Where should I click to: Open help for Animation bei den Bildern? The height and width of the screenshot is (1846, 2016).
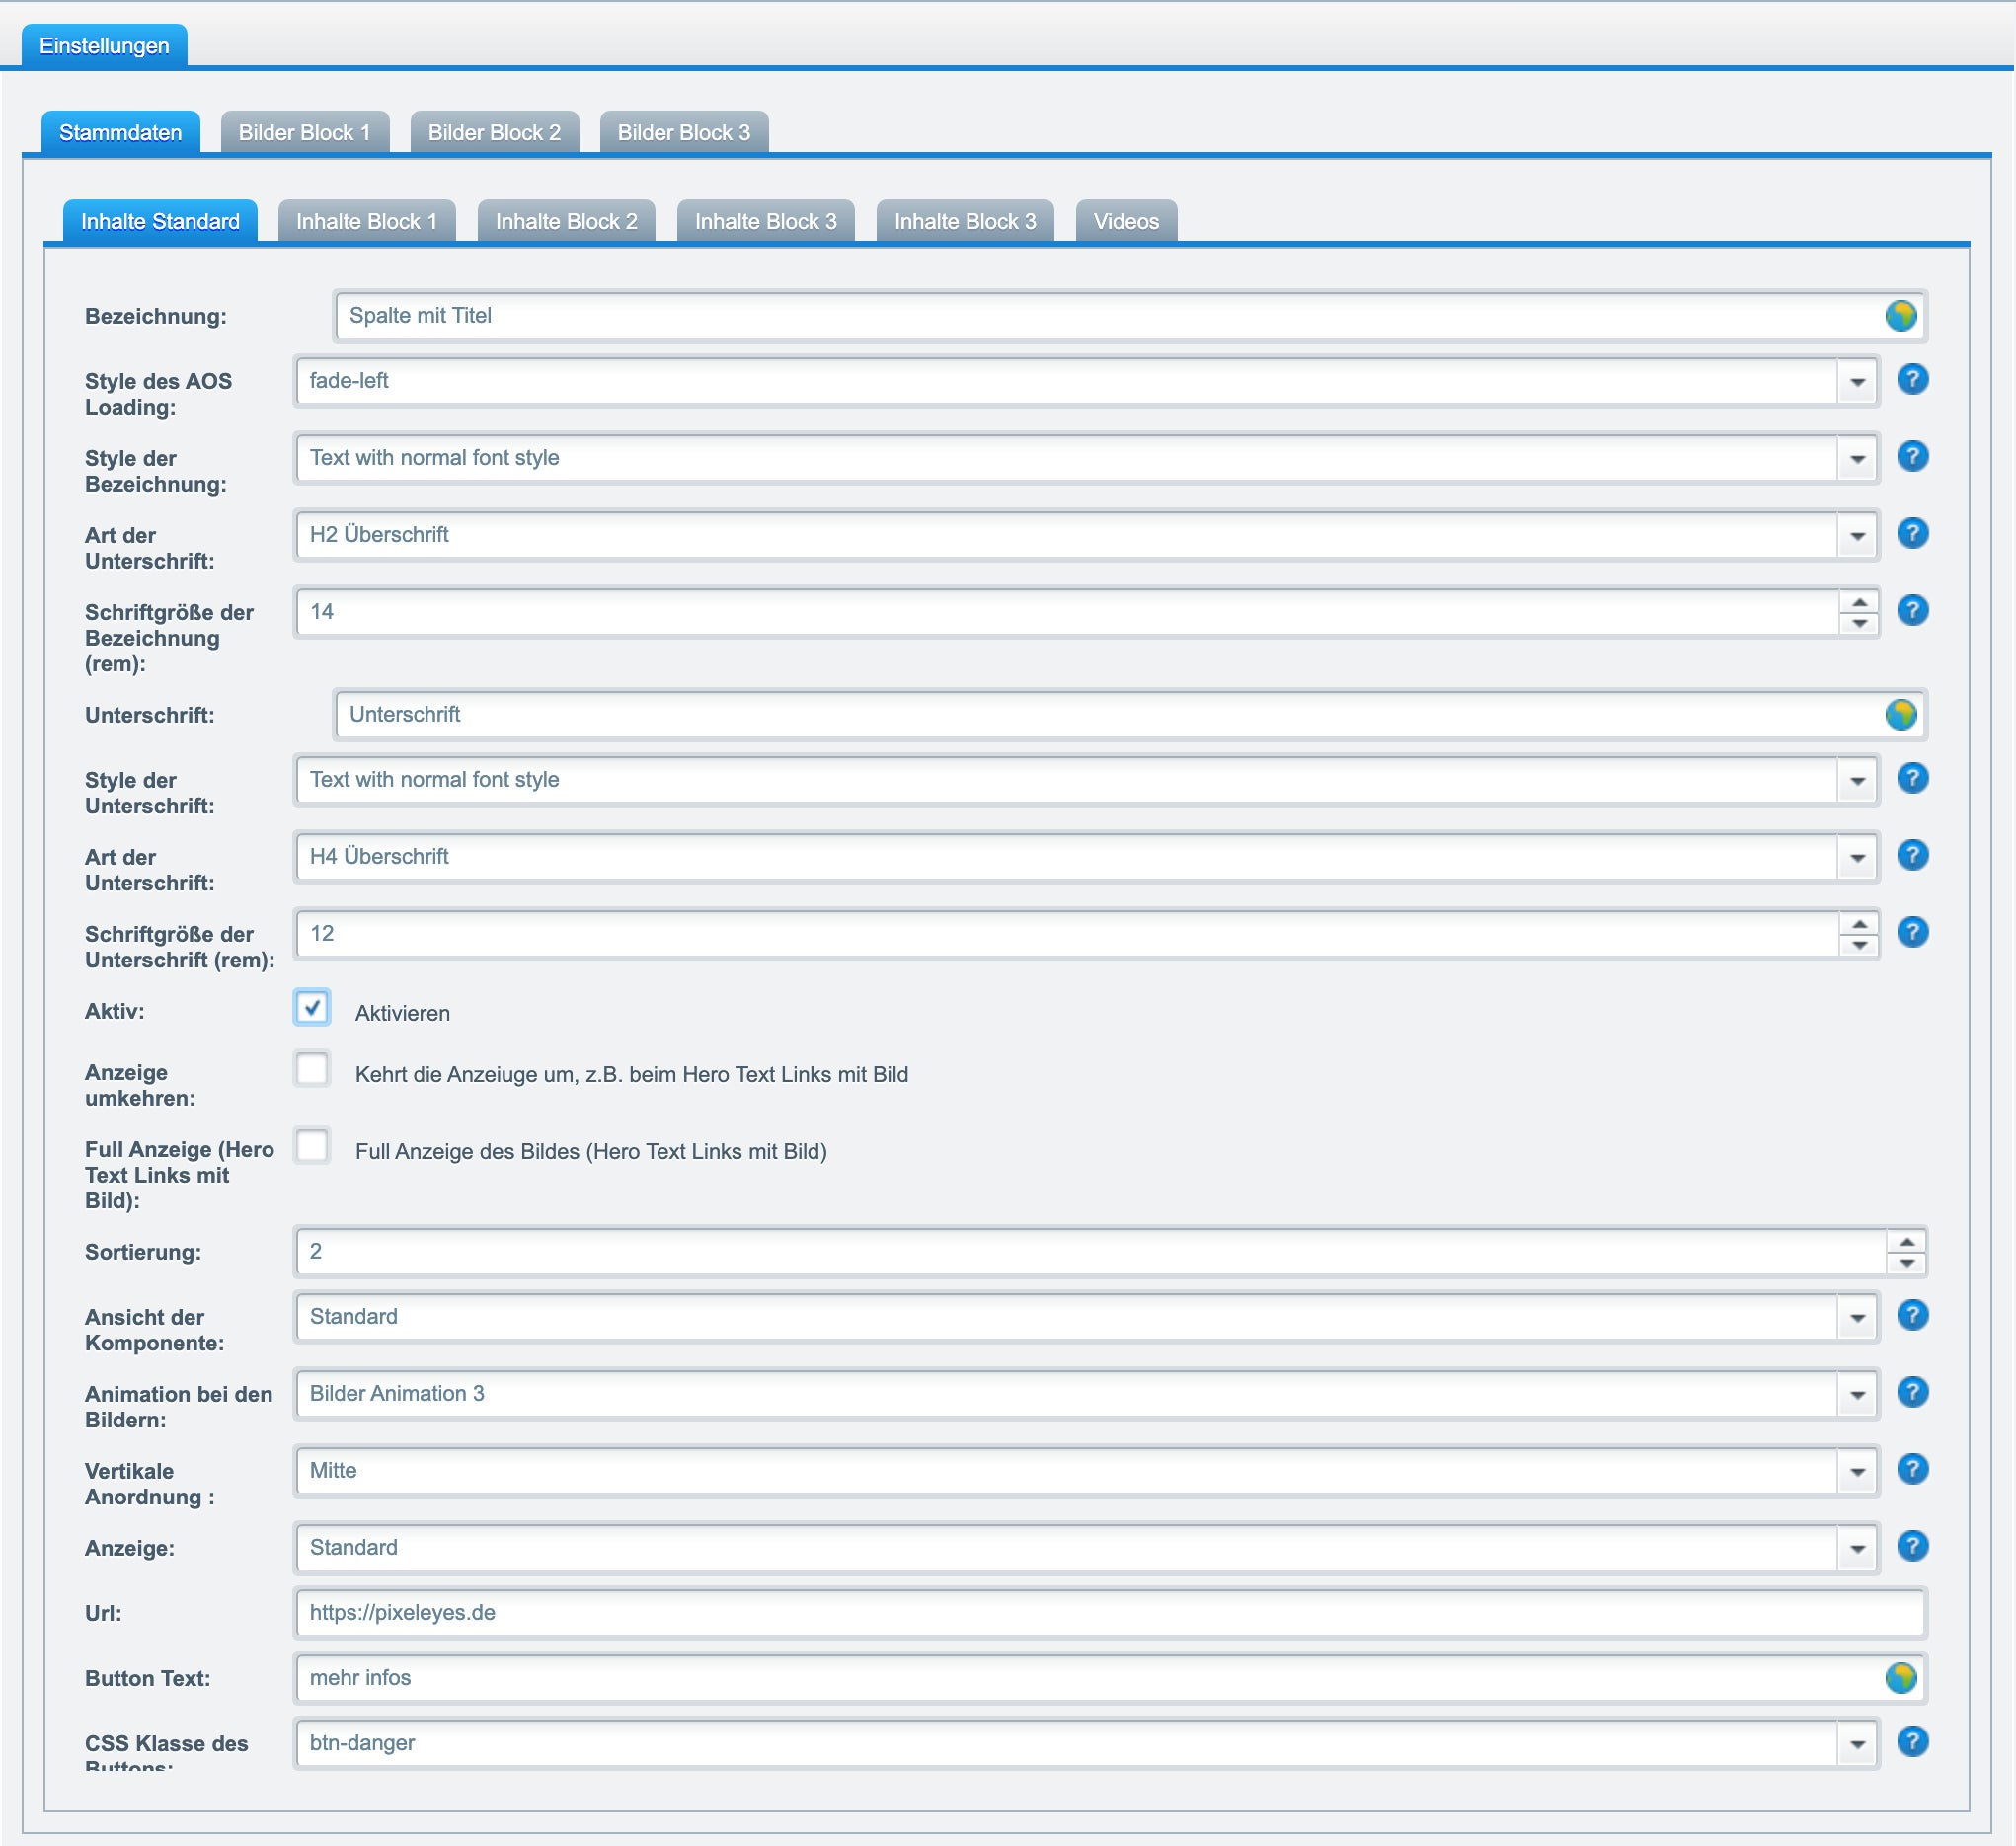tap(1912, 1392)
